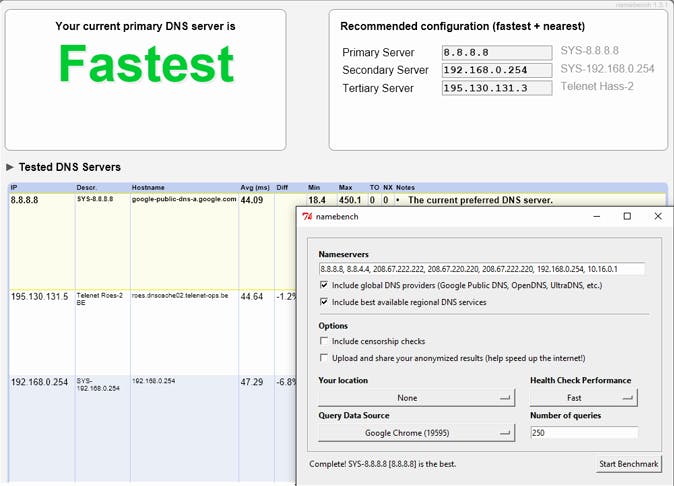Maximize the namebench window
The height and width of the screenshot is (486, 674).
(x=627, y=216)
